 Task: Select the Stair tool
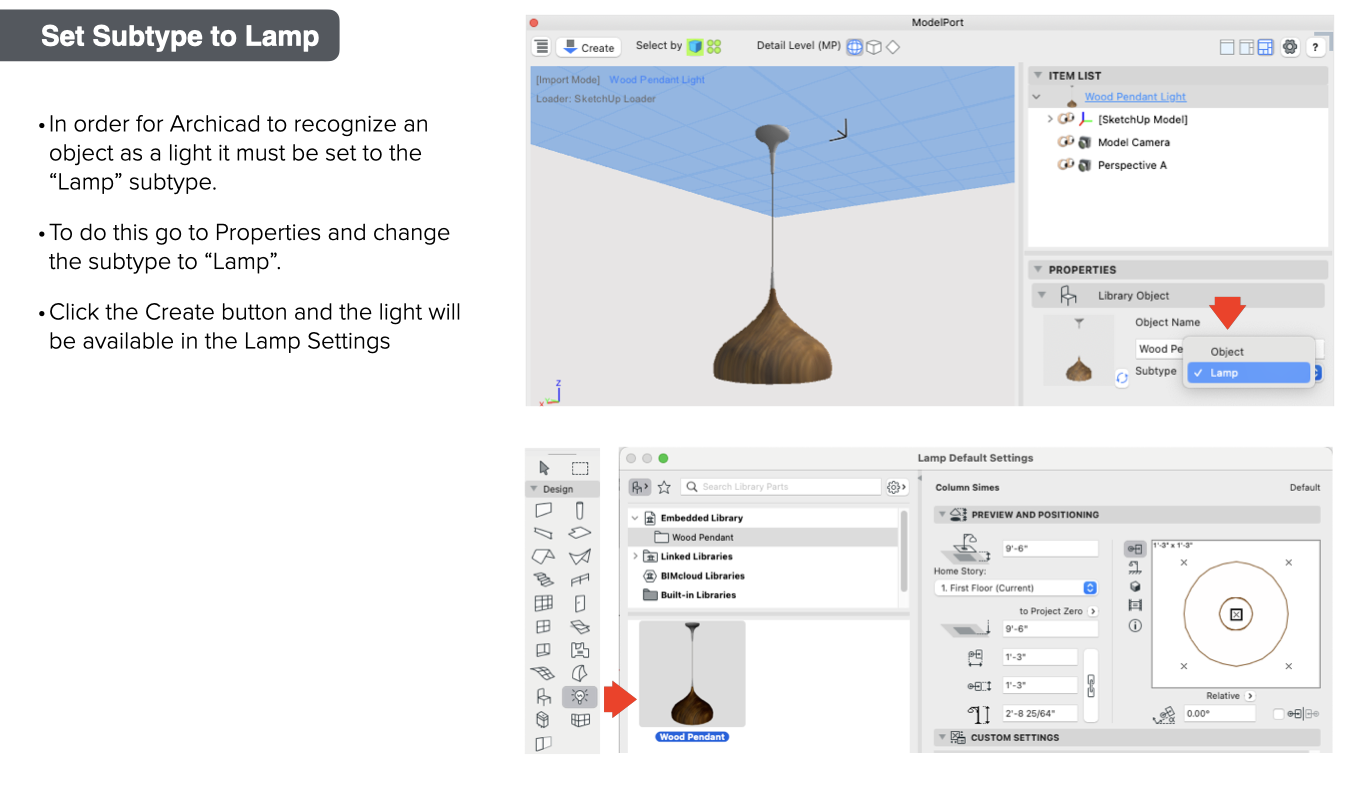coord(544,580)
